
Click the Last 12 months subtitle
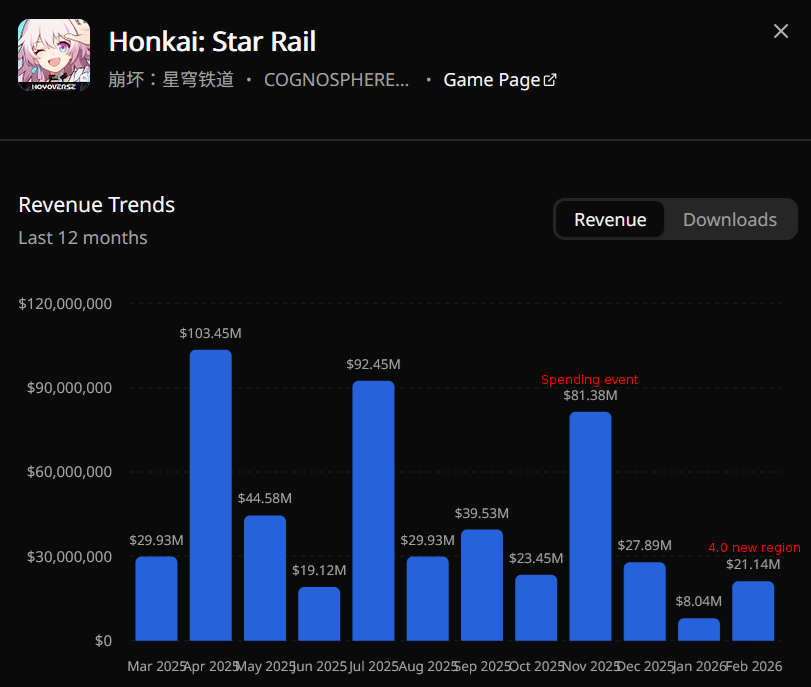[x=83, y=238]
